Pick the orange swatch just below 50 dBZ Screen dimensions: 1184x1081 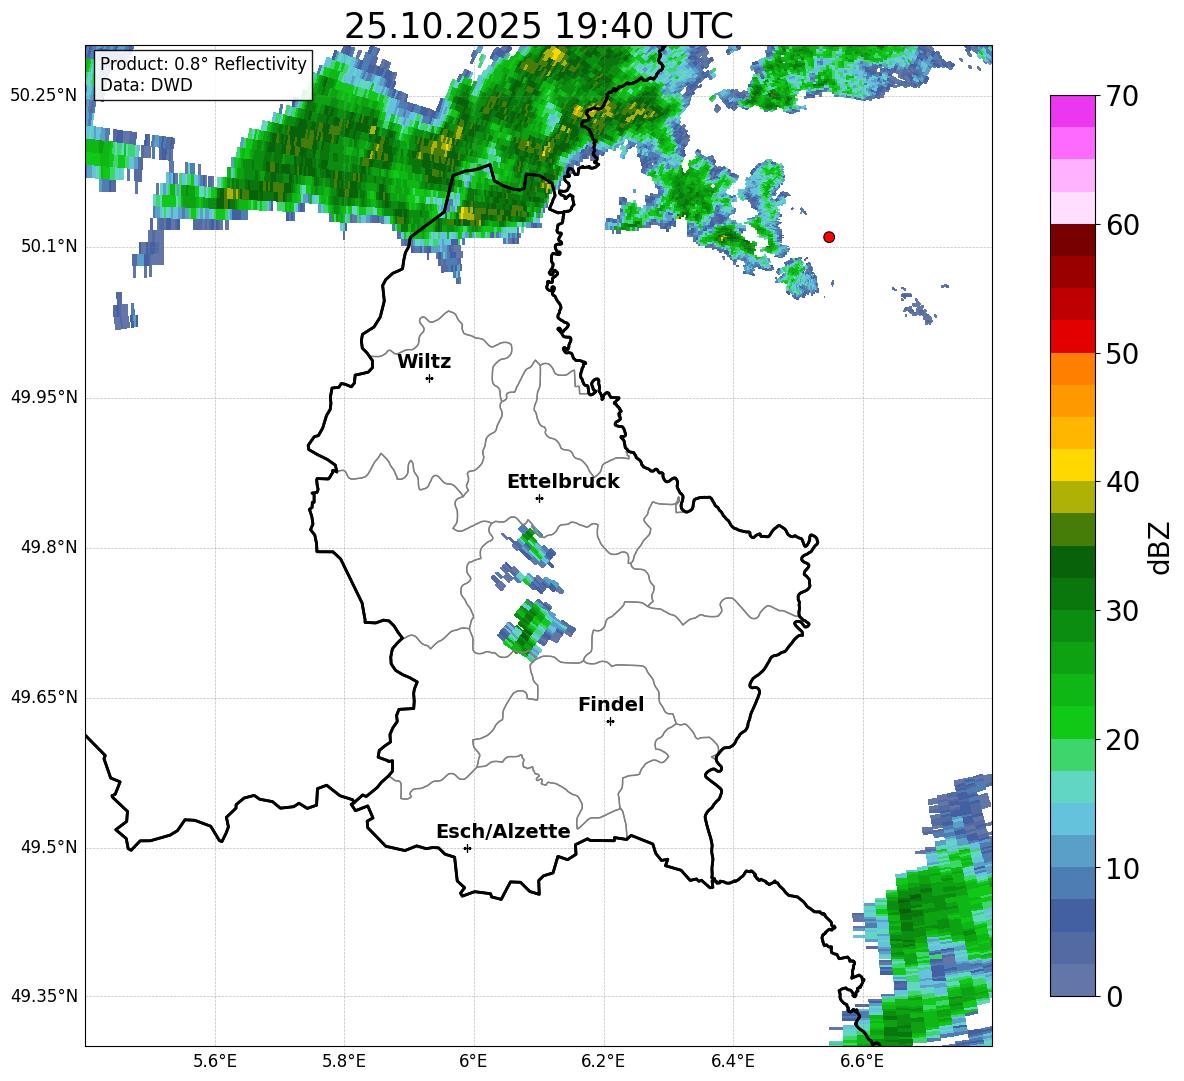[x=1072, y=368]
